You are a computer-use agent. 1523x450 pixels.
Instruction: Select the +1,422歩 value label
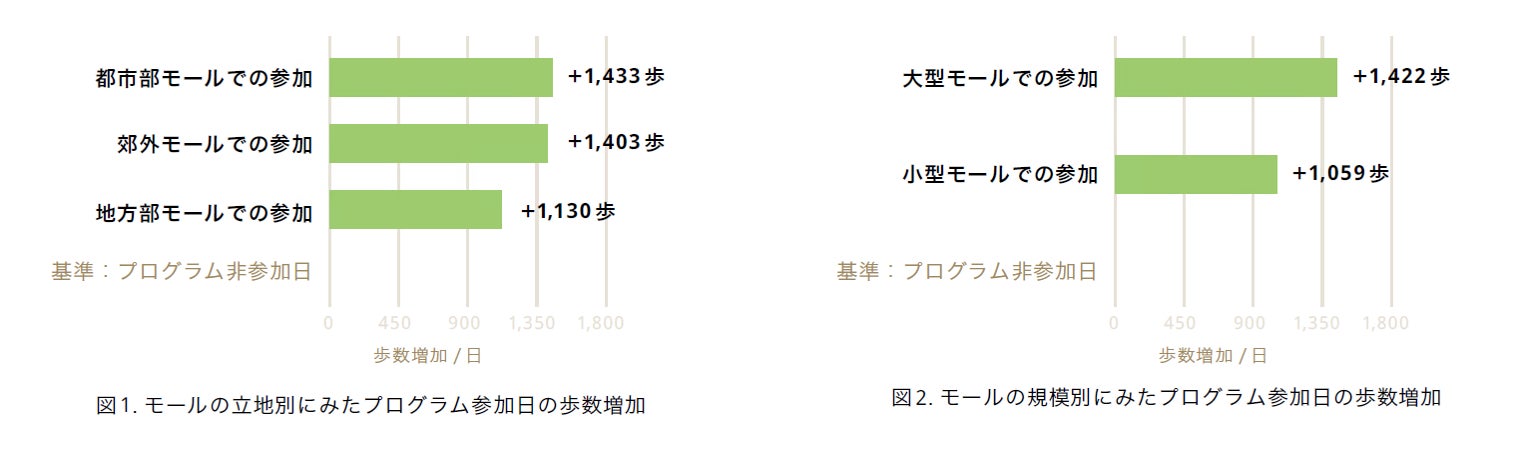click(1401, 76)
